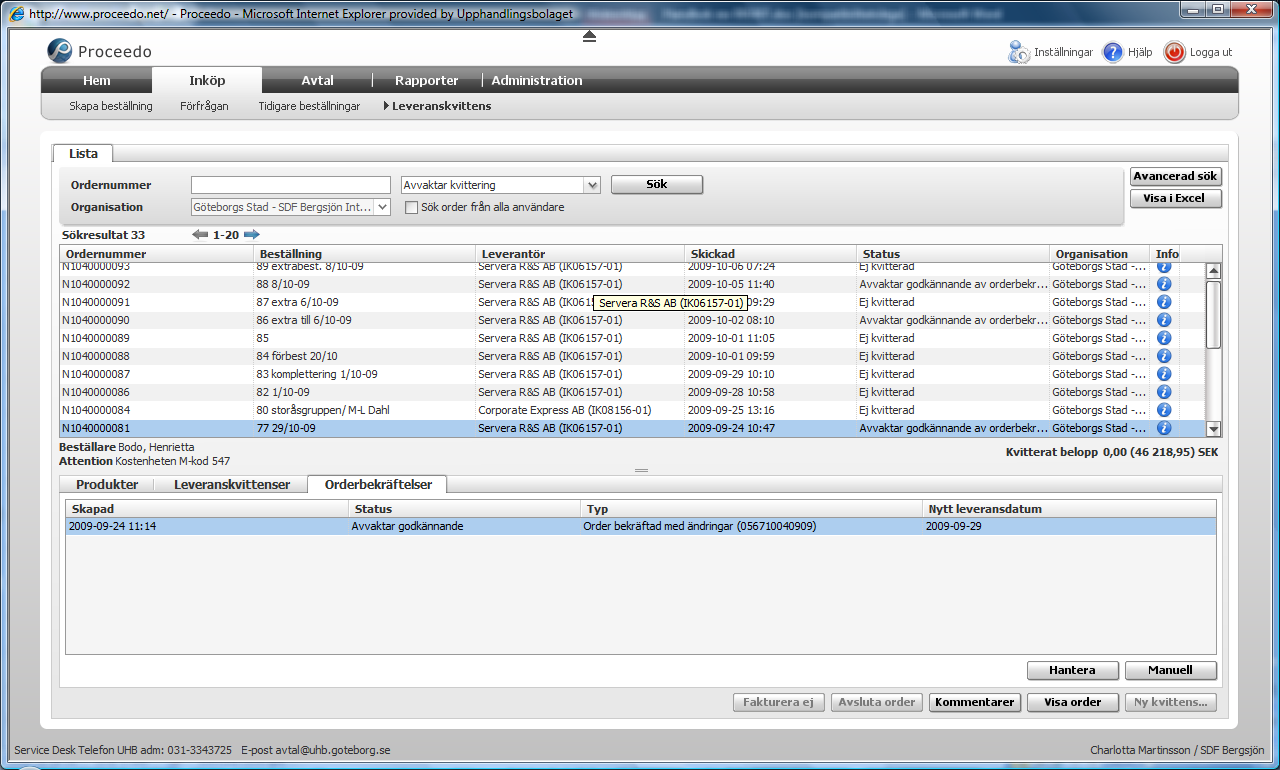Click the Sök button
This screenshot has height=770, width=1280.
pos(656,185)
